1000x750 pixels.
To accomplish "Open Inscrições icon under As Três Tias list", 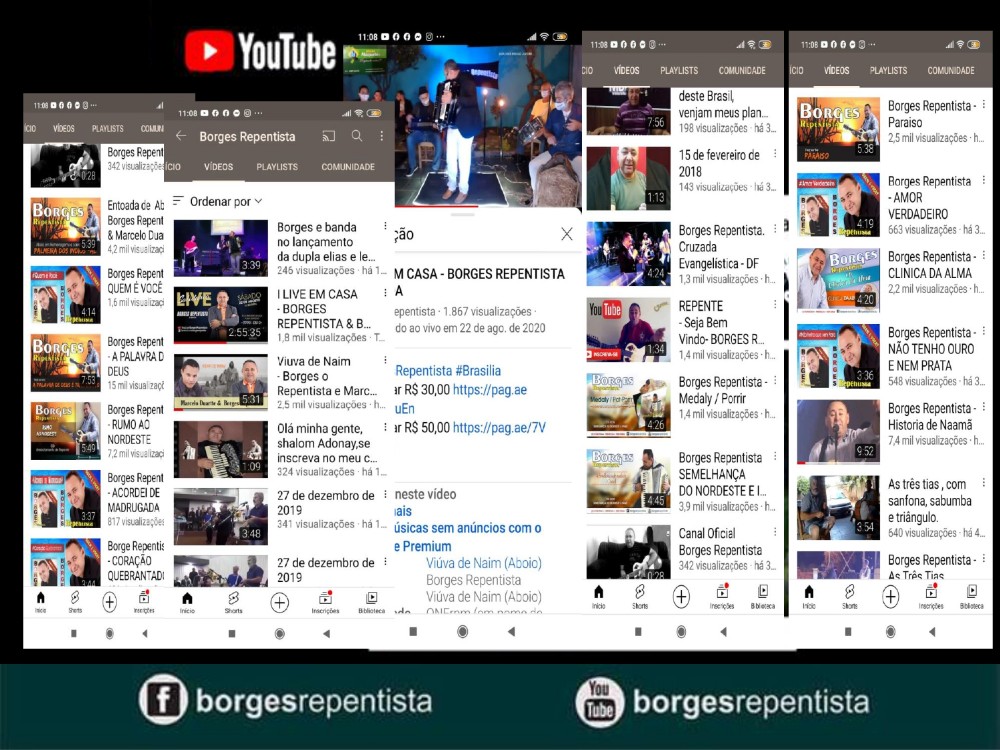I will click(931, 596).
